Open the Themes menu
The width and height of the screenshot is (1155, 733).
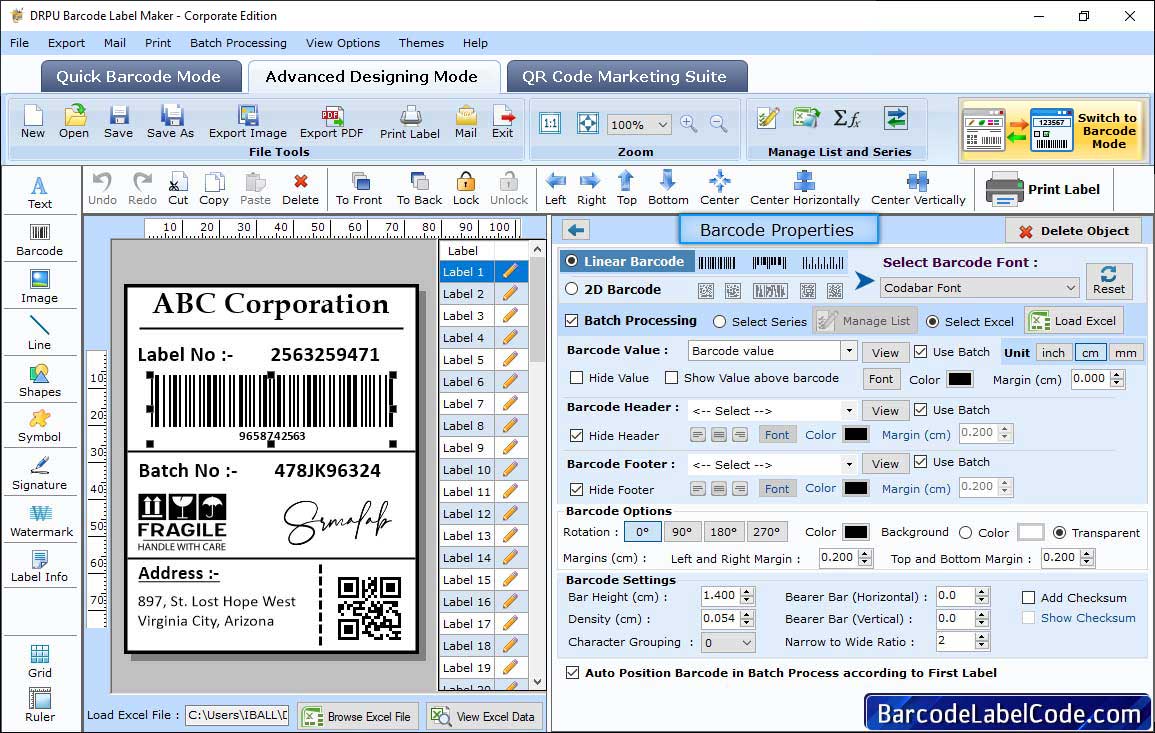(x=421, y=43)
